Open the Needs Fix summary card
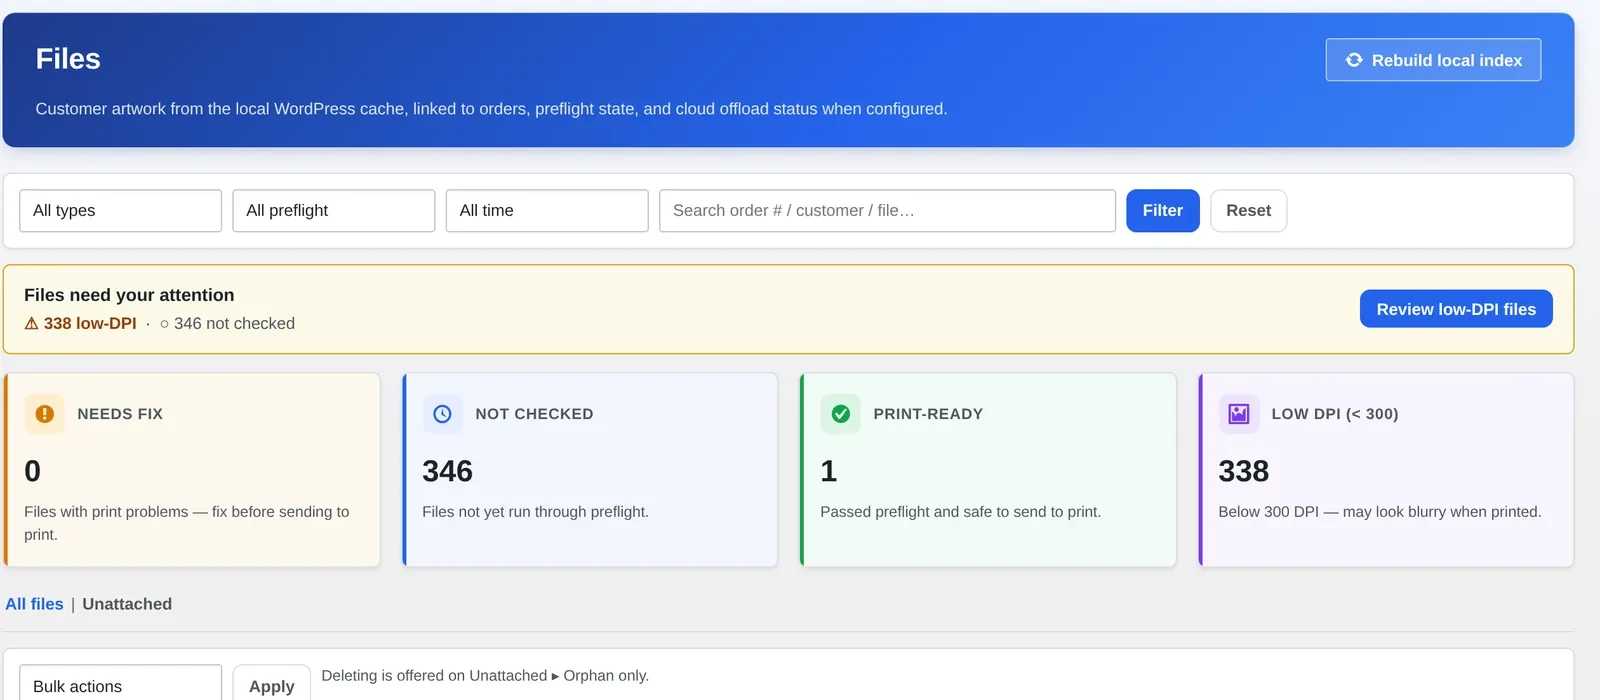 pyautogui.click(x=192, y=470)
